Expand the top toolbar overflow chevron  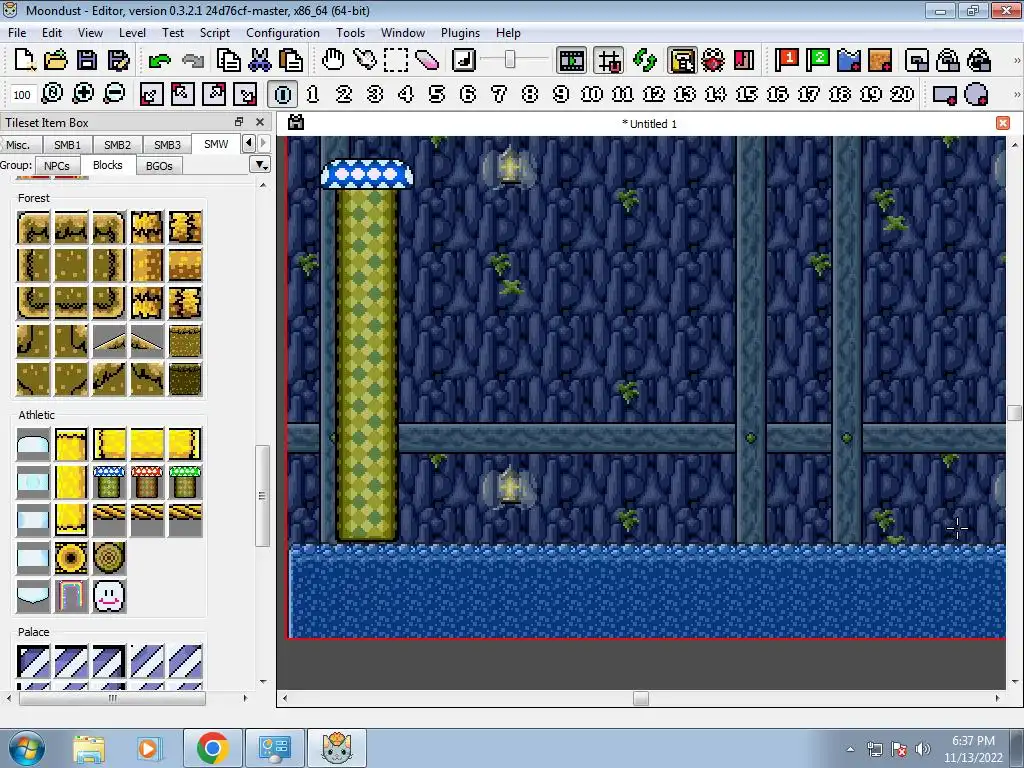pyautogui.click(x=1016, y=61)
